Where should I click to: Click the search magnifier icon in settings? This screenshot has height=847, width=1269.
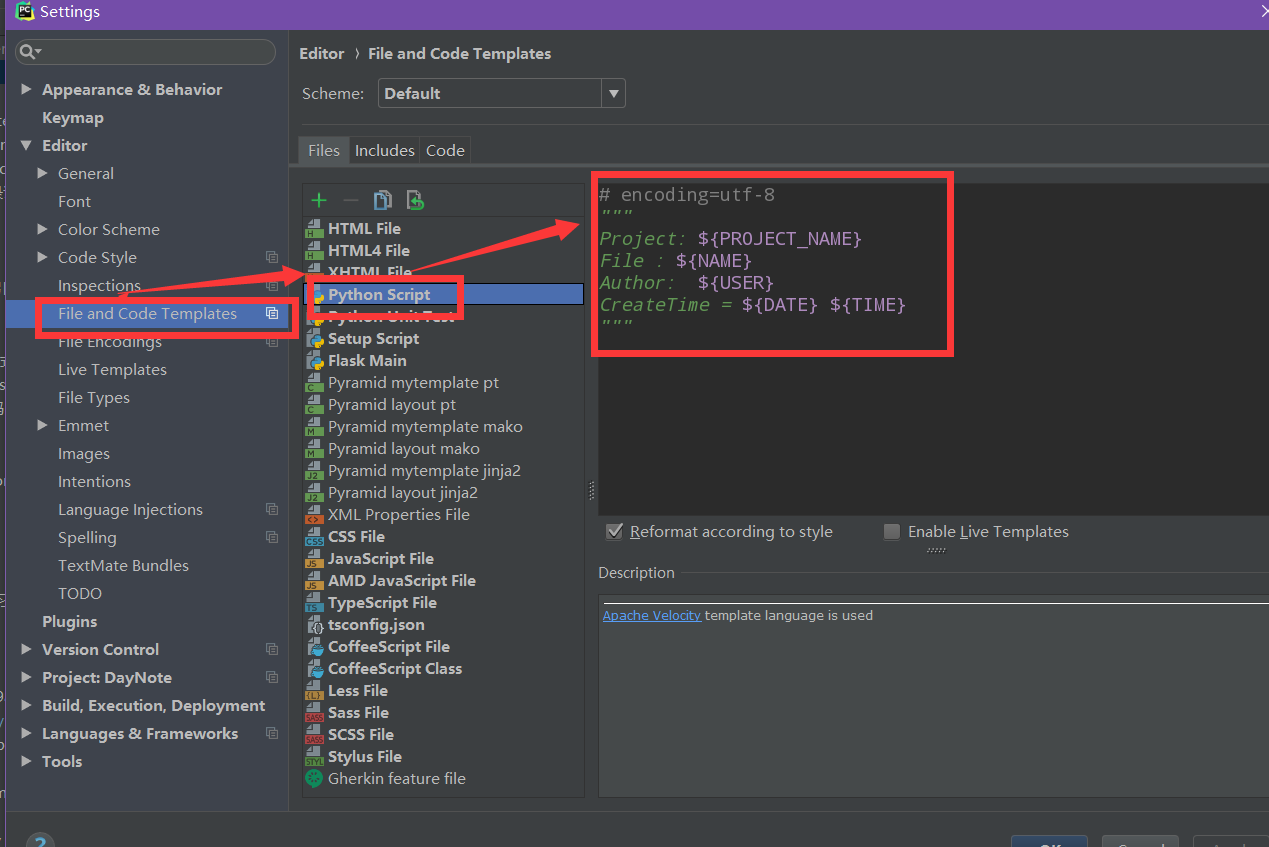[28, 52]
